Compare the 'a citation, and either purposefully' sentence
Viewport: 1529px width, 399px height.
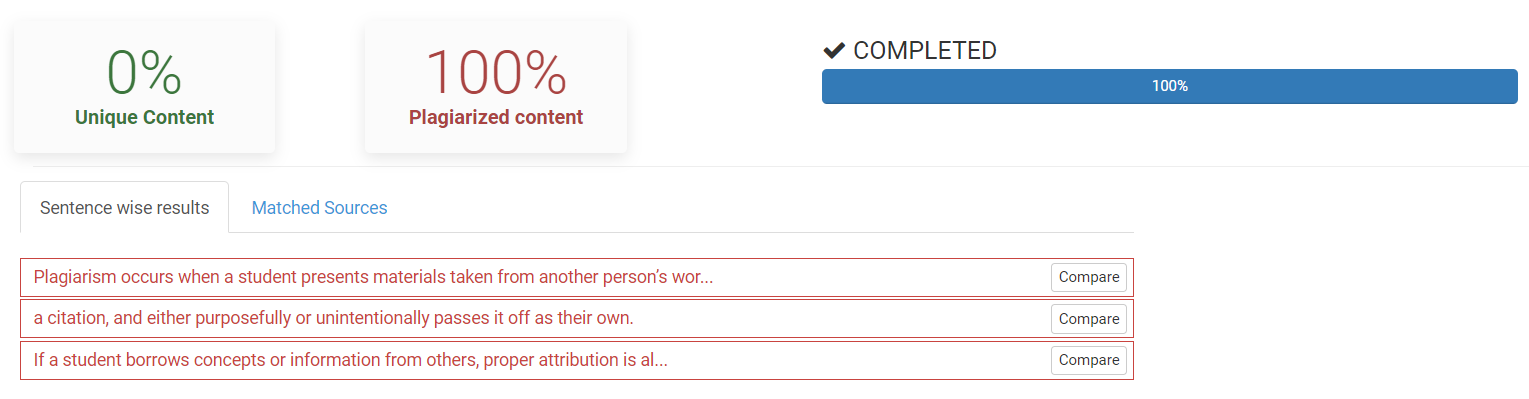click(x=1088, y=319)
